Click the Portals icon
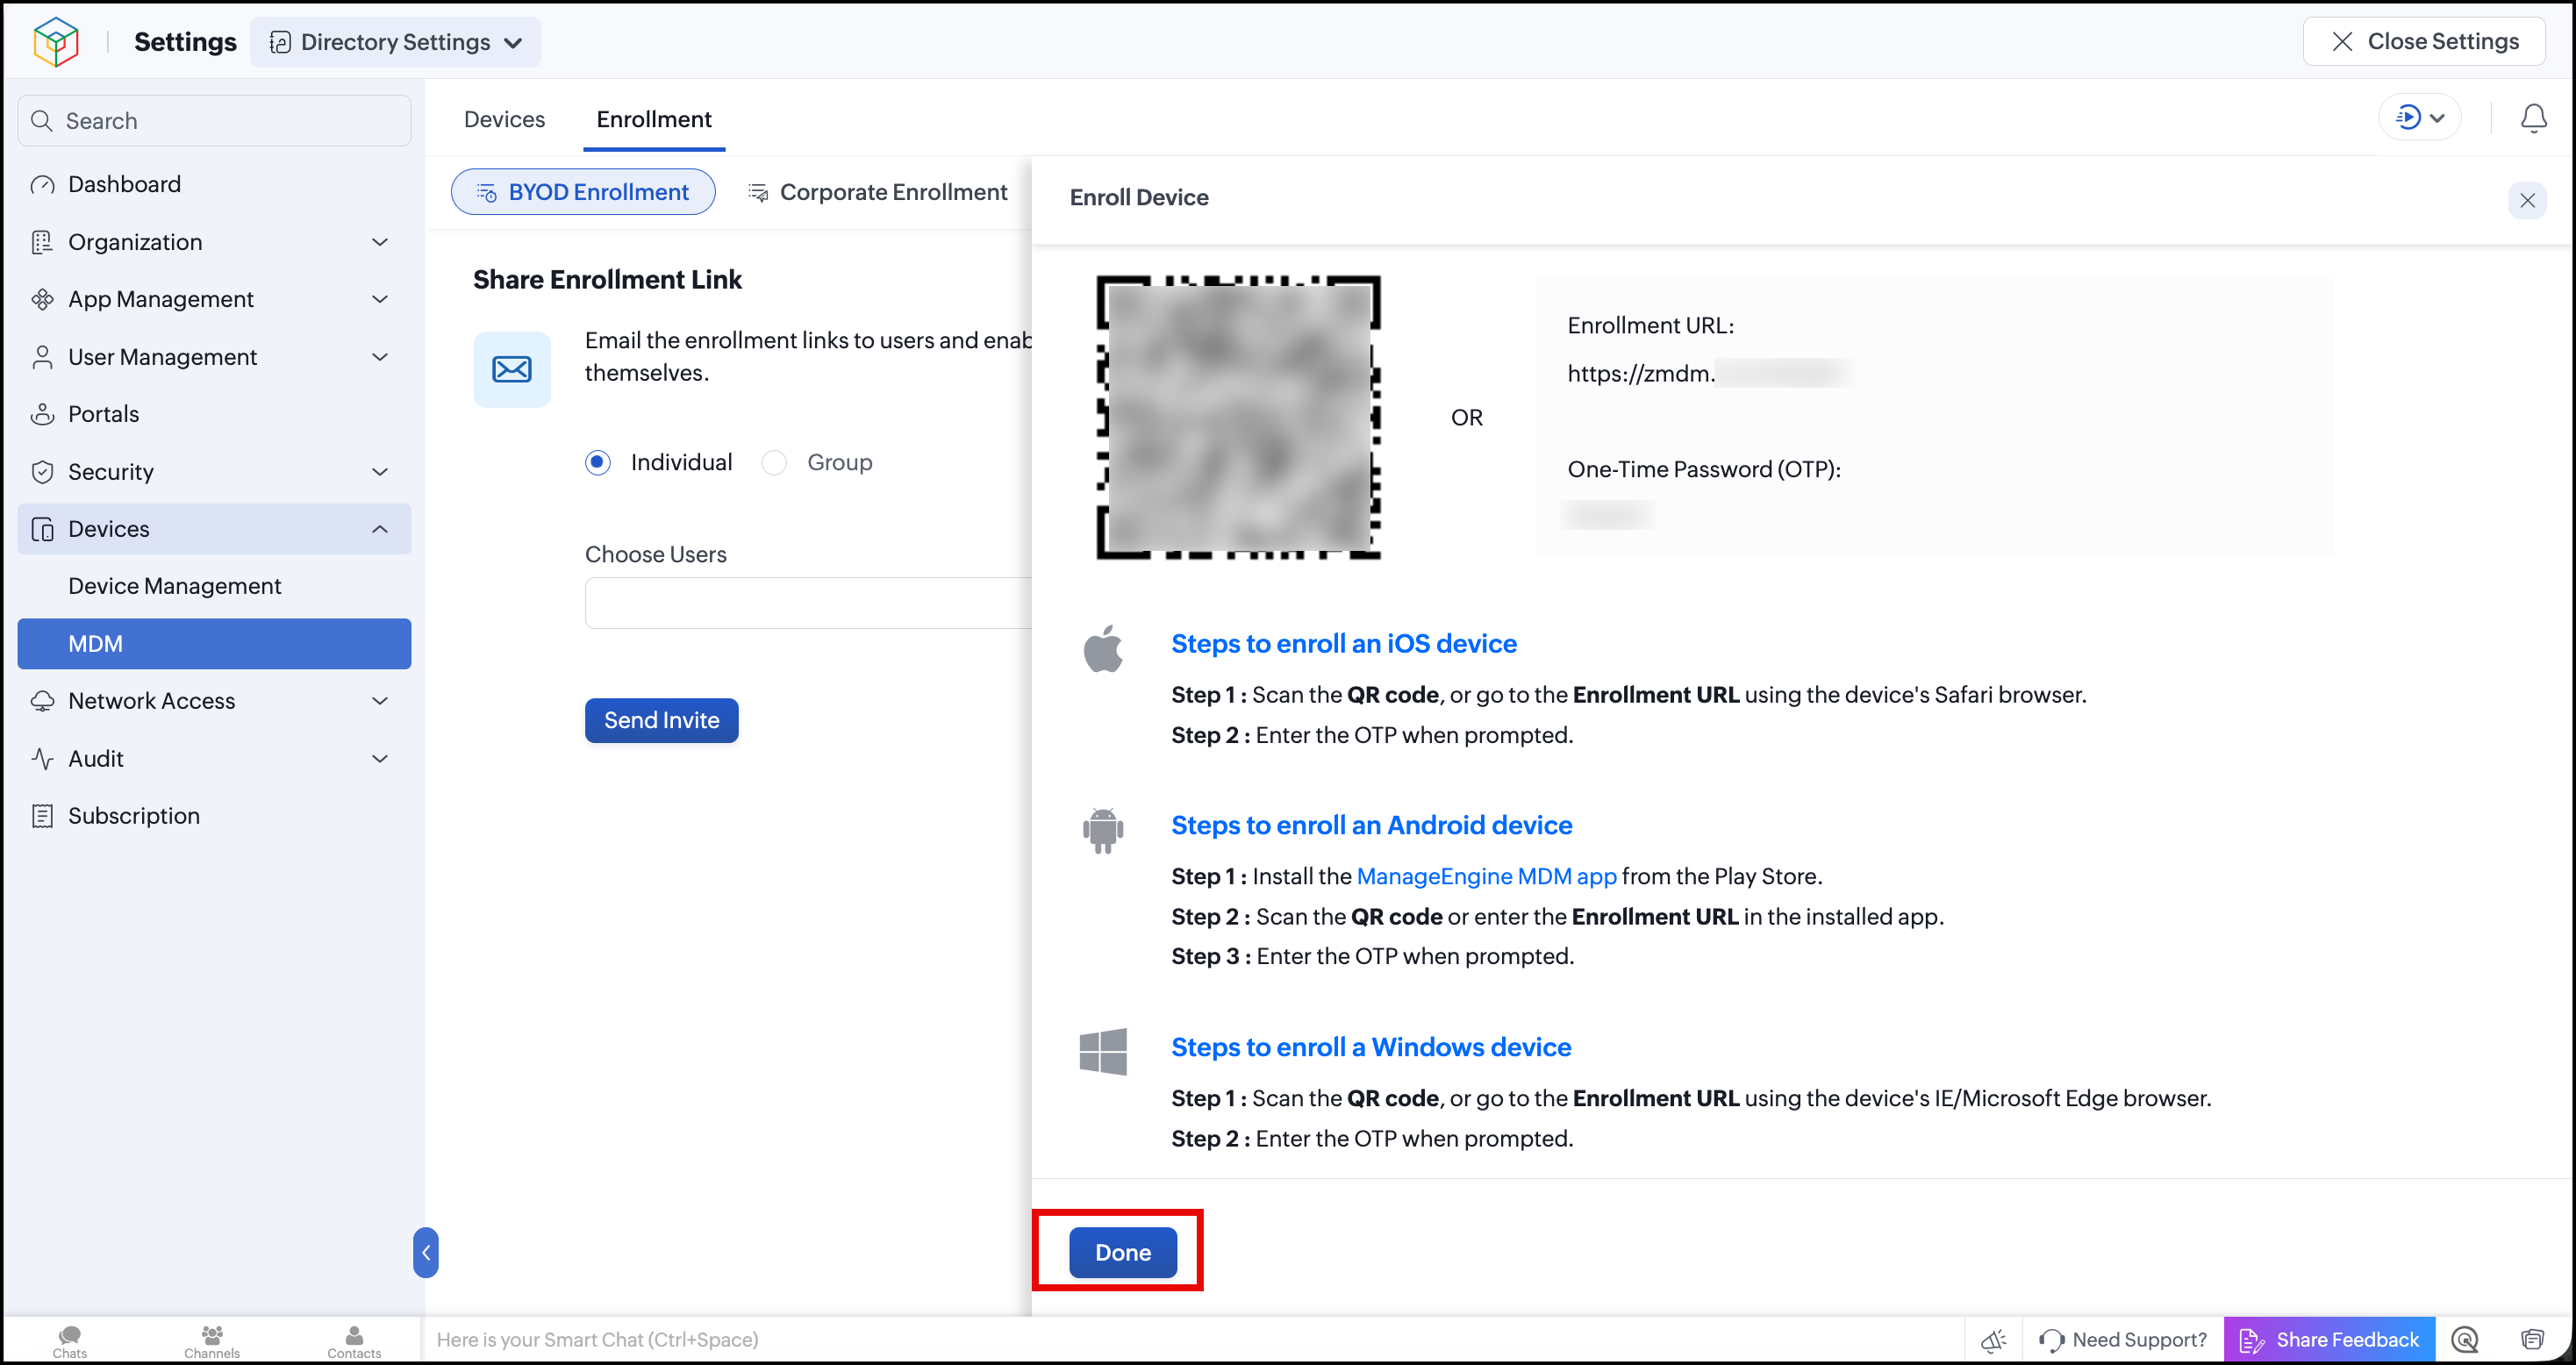The width and height of the screenshot is (2576, 1365). click(42, 414)
